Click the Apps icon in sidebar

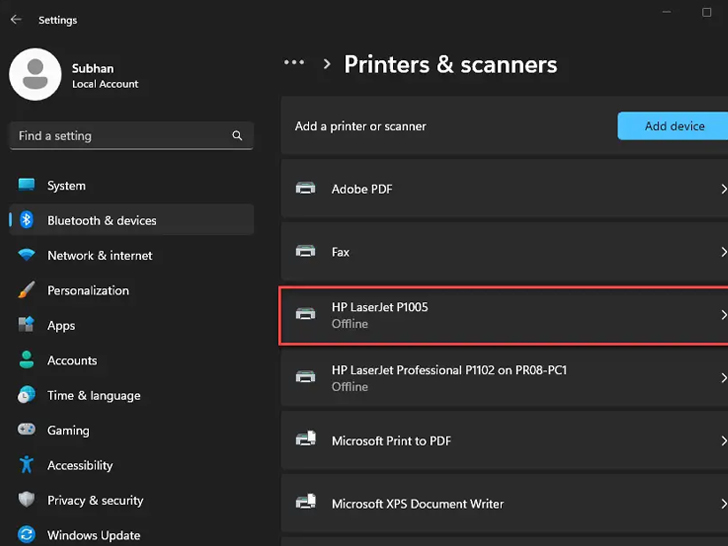[26, 325]
